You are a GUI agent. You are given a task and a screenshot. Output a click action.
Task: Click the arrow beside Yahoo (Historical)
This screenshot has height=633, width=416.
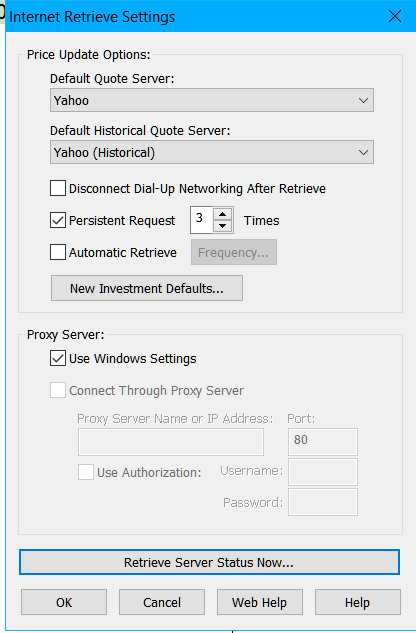(363, 153)
